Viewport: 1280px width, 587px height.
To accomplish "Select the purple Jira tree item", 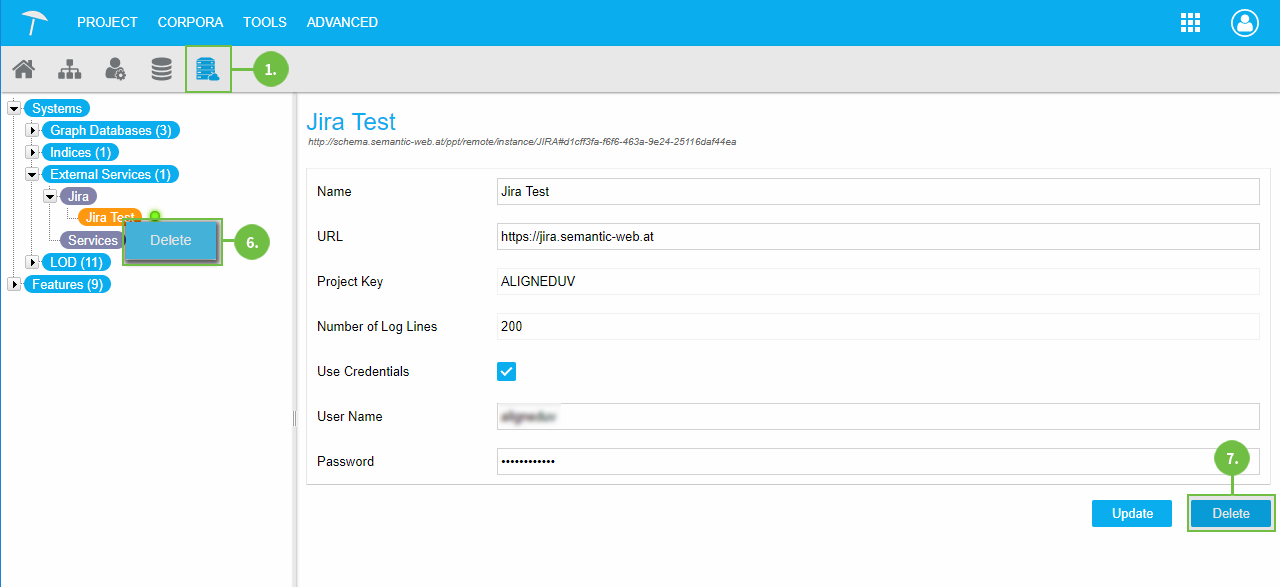I will (78, 196).
